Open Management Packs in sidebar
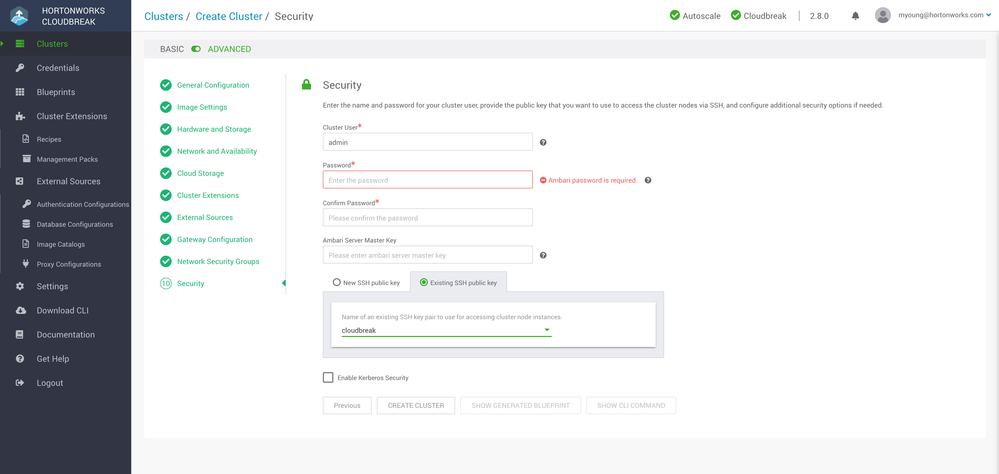This screenshot has width=999, height=474. click(67, 159)
